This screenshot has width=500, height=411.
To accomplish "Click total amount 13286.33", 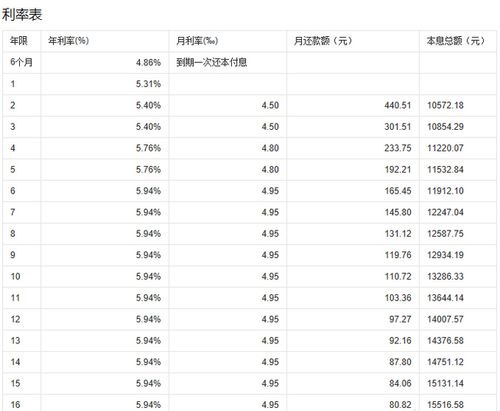I will pos(445,276).
